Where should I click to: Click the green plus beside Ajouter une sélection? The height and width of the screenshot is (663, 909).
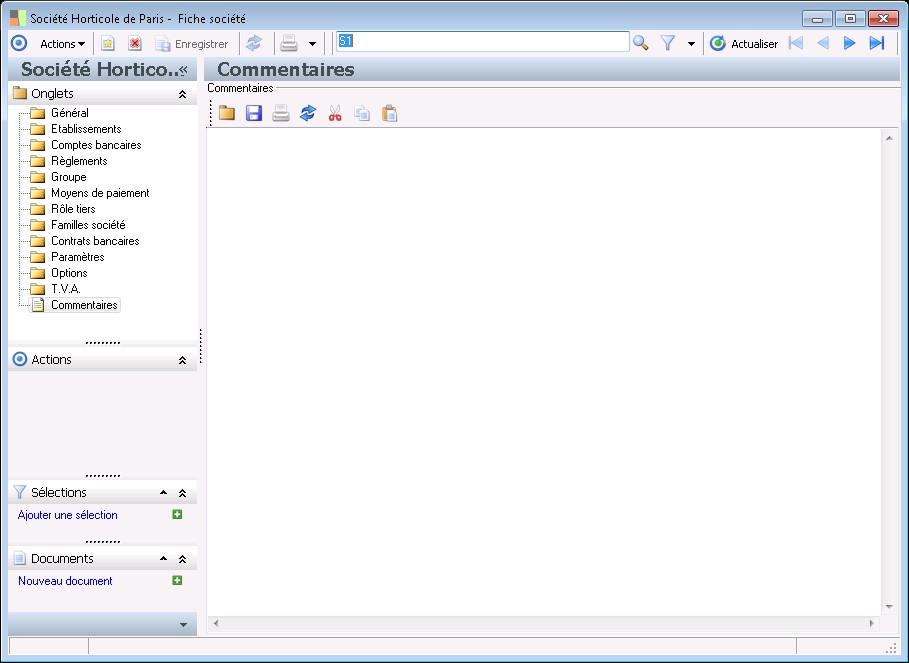[x=177, y=514]
